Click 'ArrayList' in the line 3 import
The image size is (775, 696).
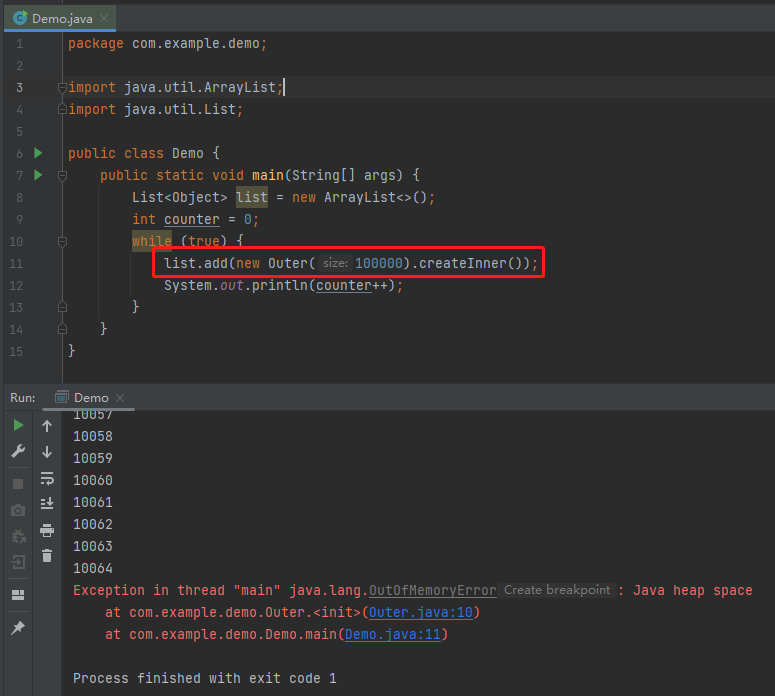point(240,87)
